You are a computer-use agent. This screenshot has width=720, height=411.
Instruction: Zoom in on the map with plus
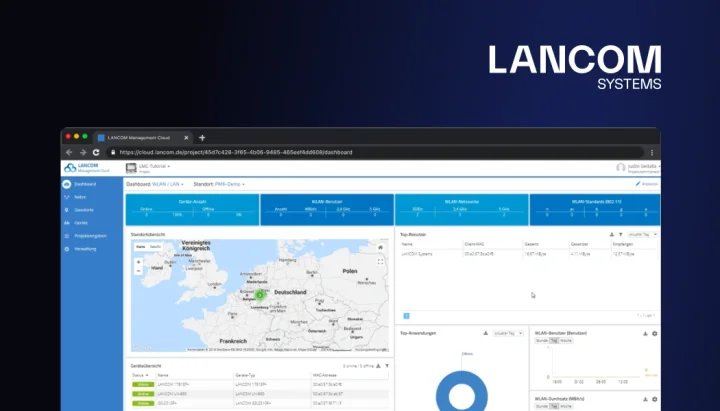click(139, 262)
